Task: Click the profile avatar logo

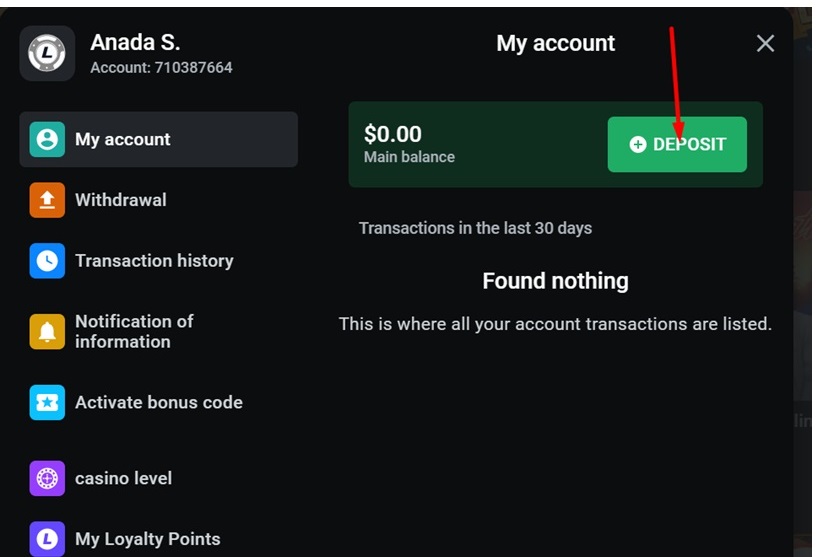Action: (x=47, y=53)
